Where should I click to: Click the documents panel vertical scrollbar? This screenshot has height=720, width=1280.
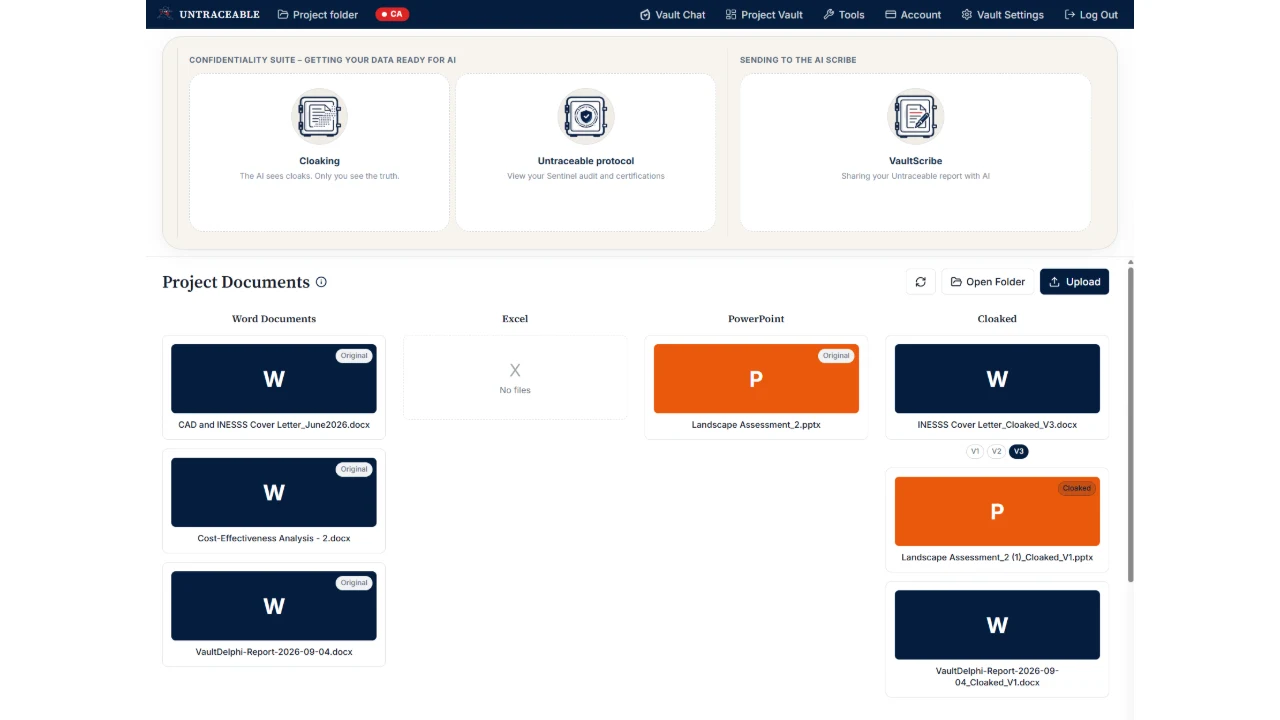click(1130, 423)
